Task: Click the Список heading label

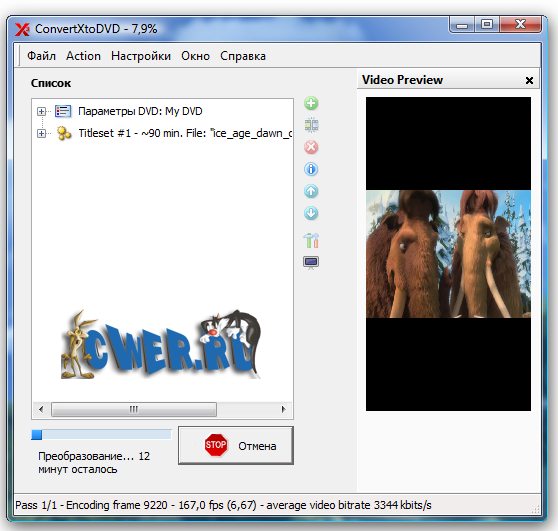Action: pyautogui.click(x=51, y=83)
